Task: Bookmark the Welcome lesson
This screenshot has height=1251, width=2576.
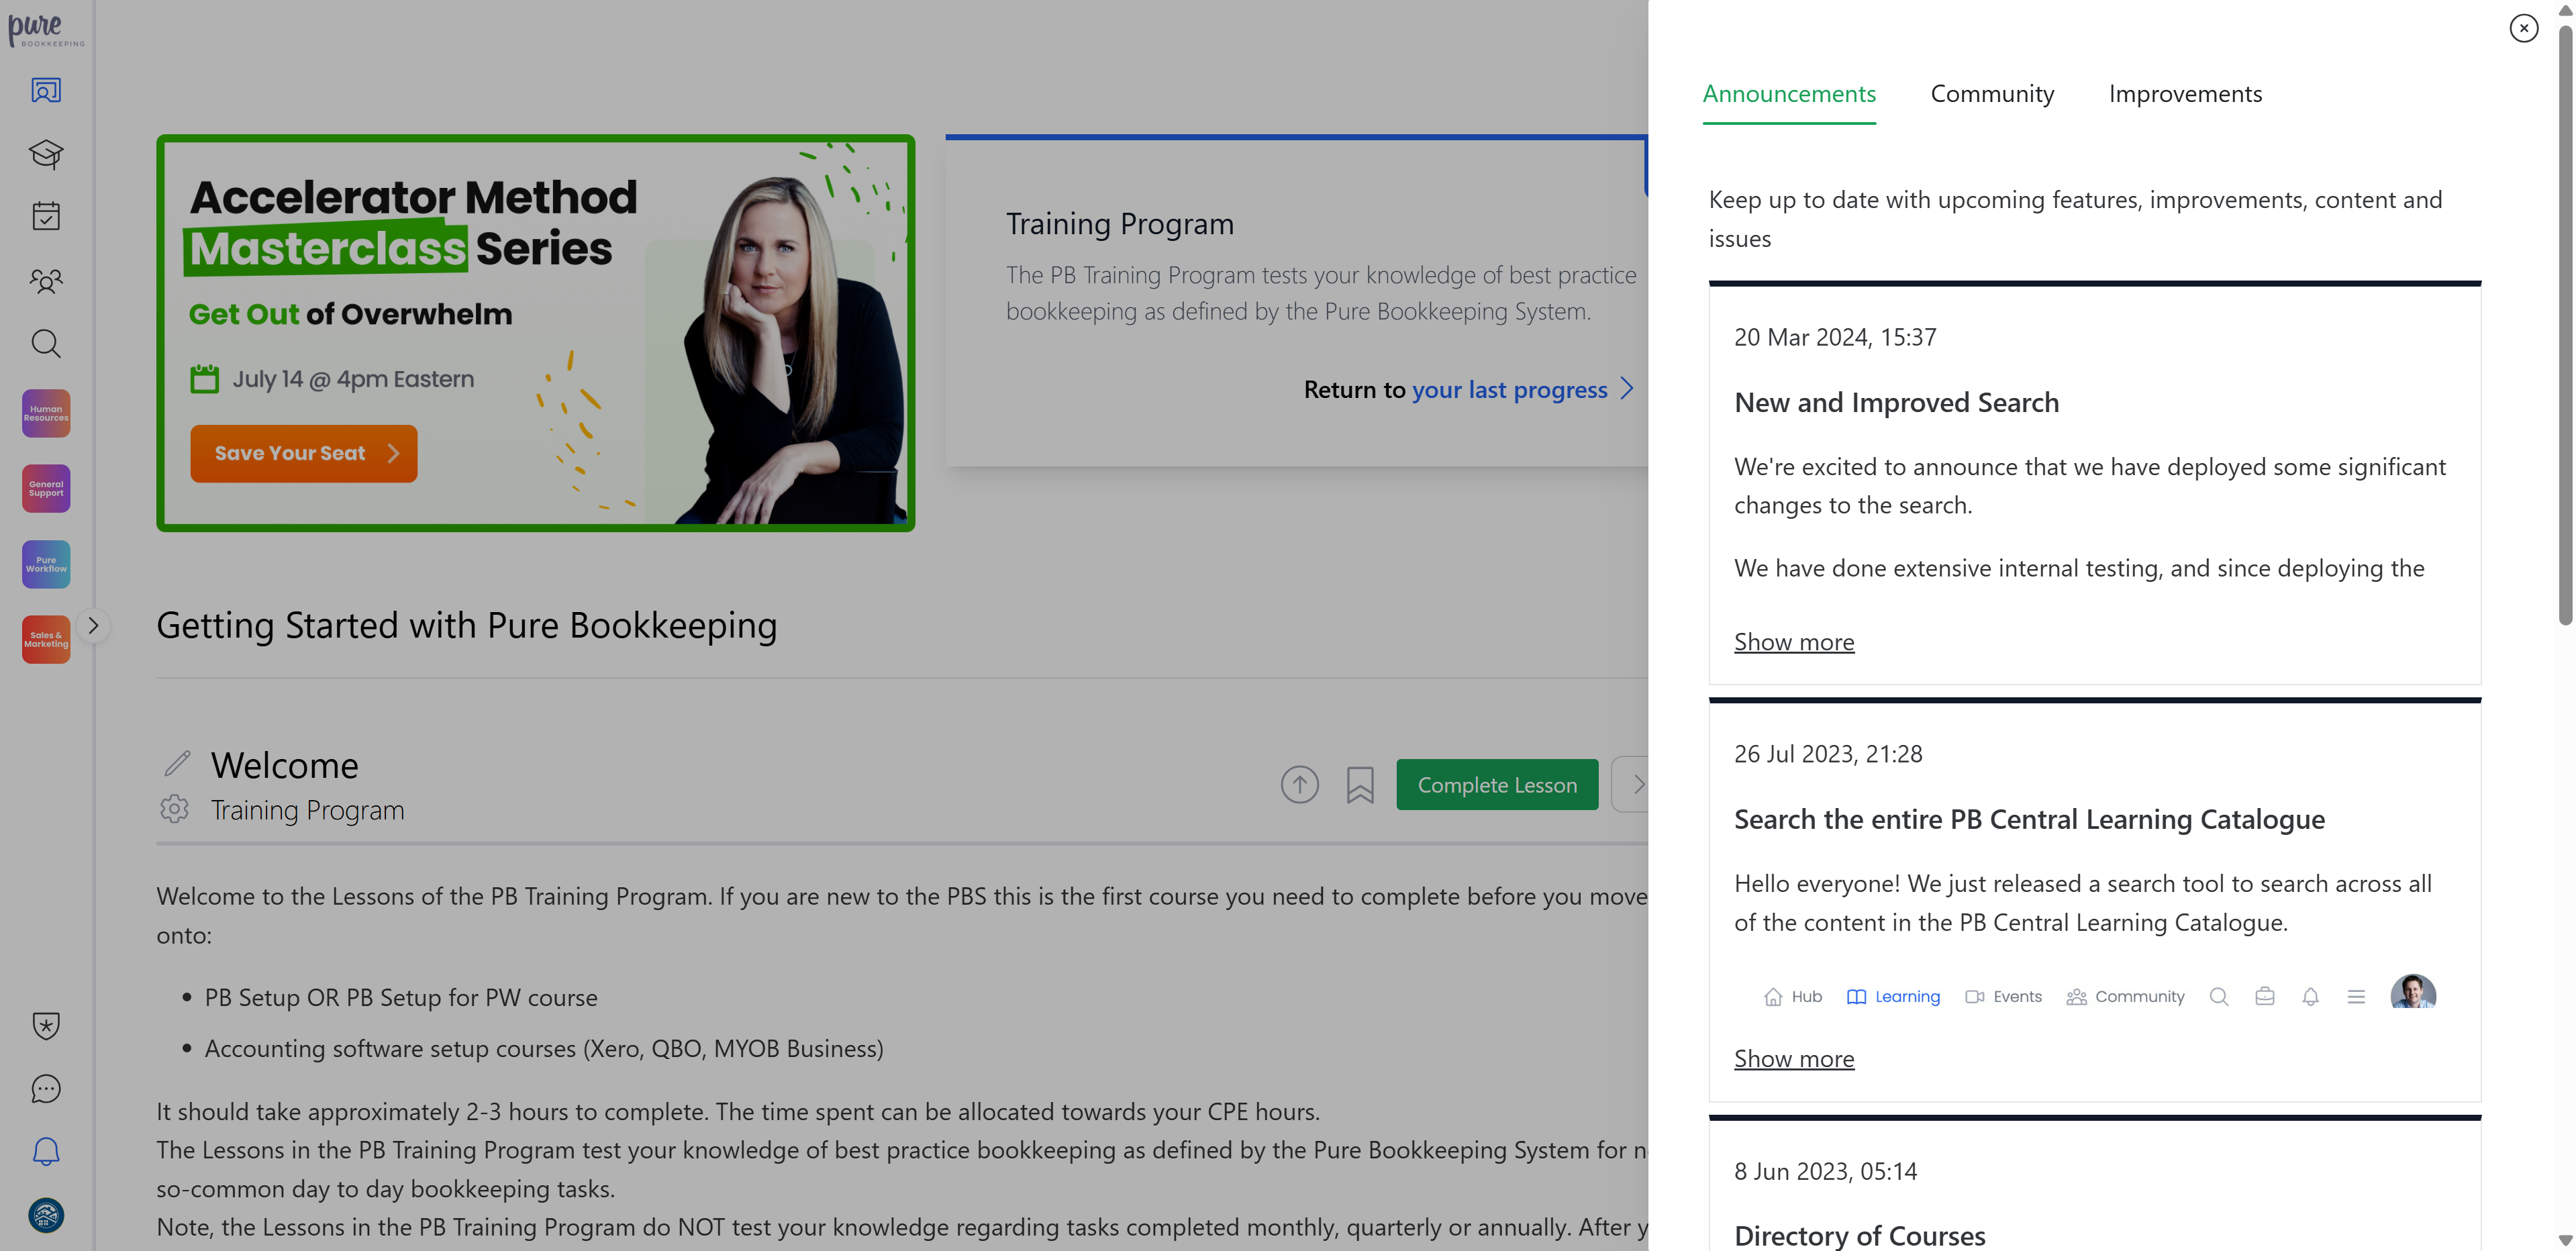Action: tap(1359, 785)
